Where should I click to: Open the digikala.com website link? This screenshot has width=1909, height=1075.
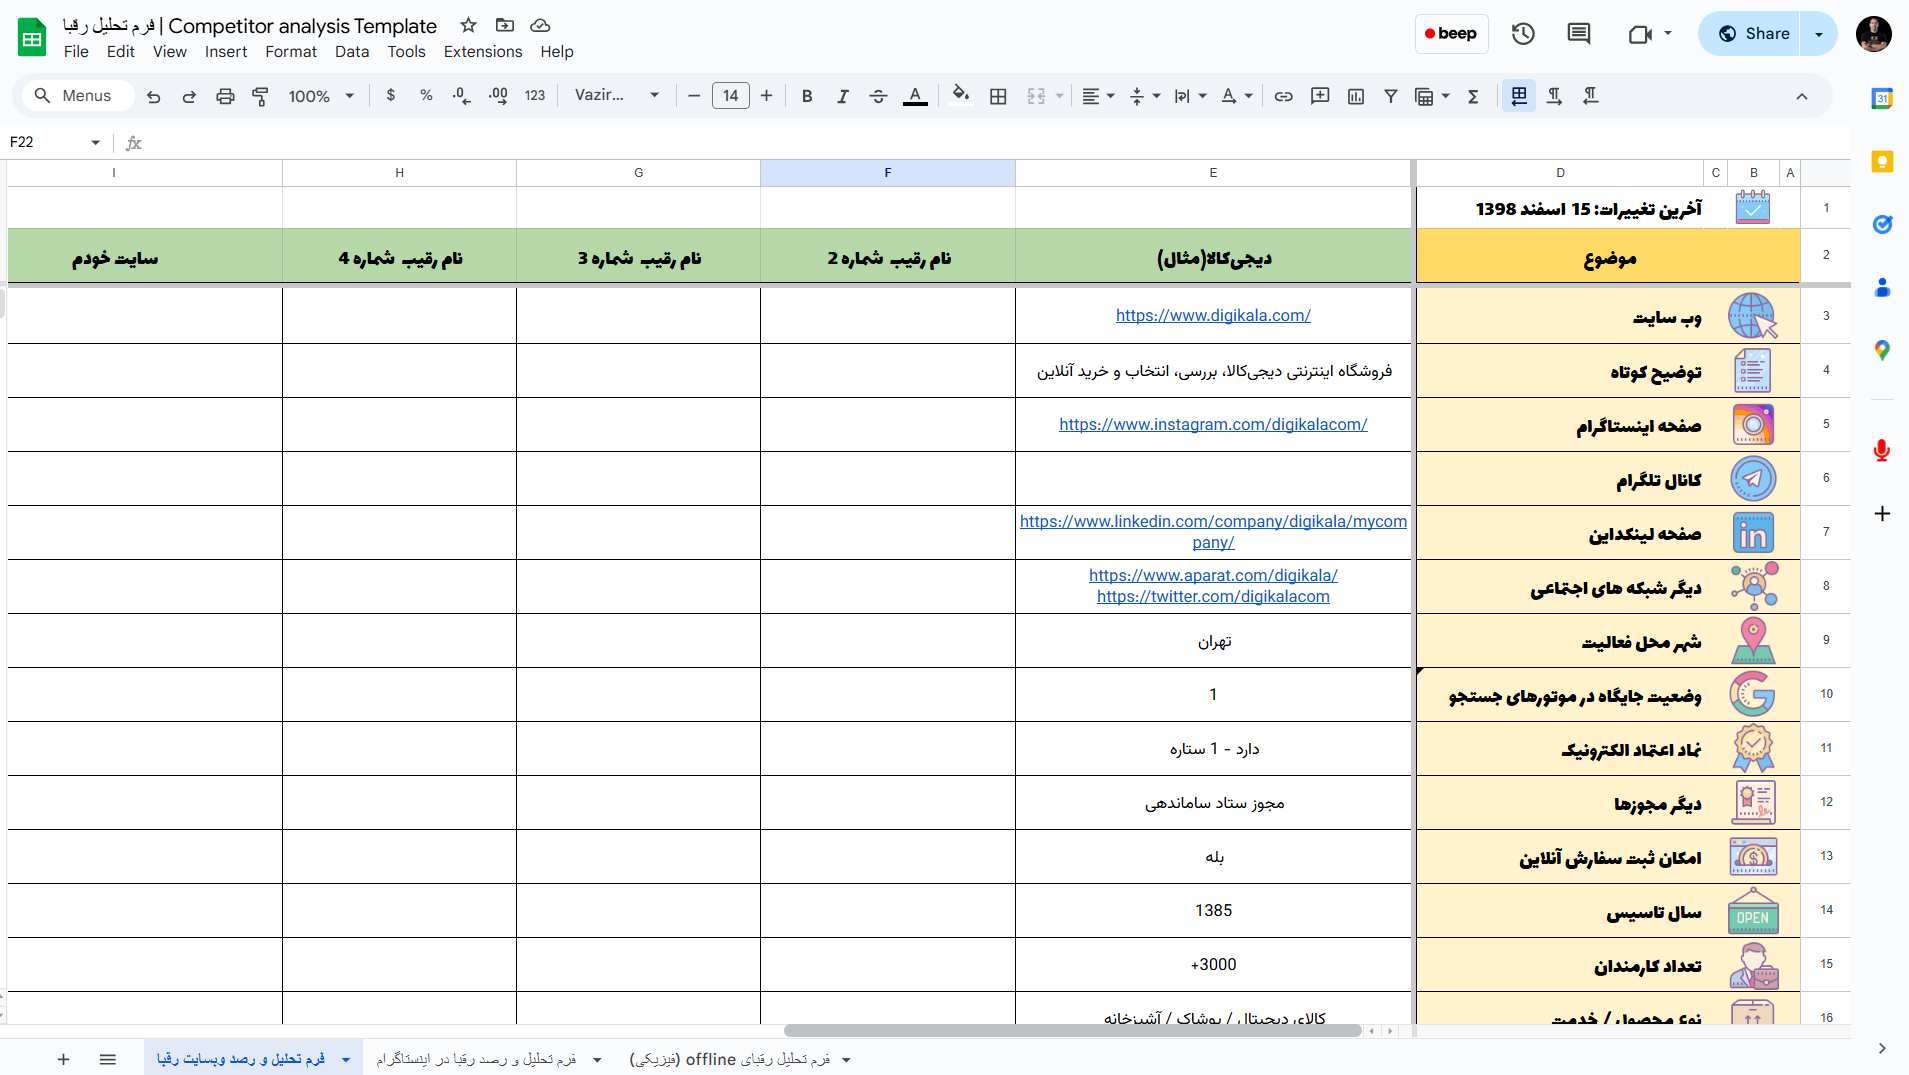(1212, 315)
